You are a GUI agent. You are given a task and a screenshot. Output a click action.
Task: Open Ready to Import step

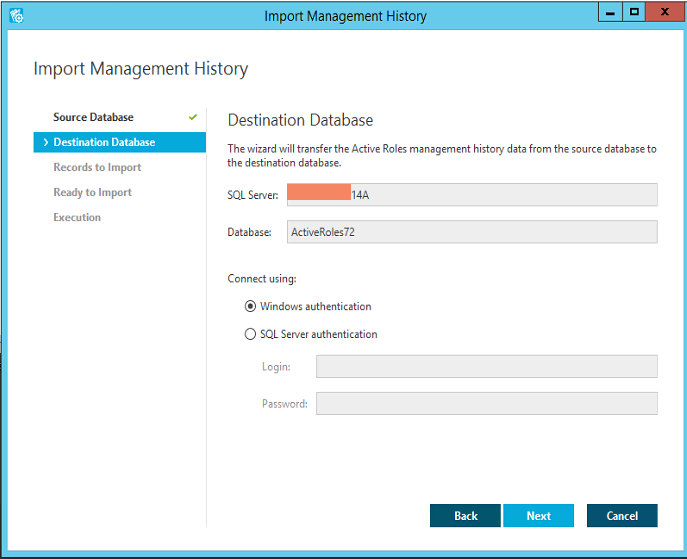point(92,192)
